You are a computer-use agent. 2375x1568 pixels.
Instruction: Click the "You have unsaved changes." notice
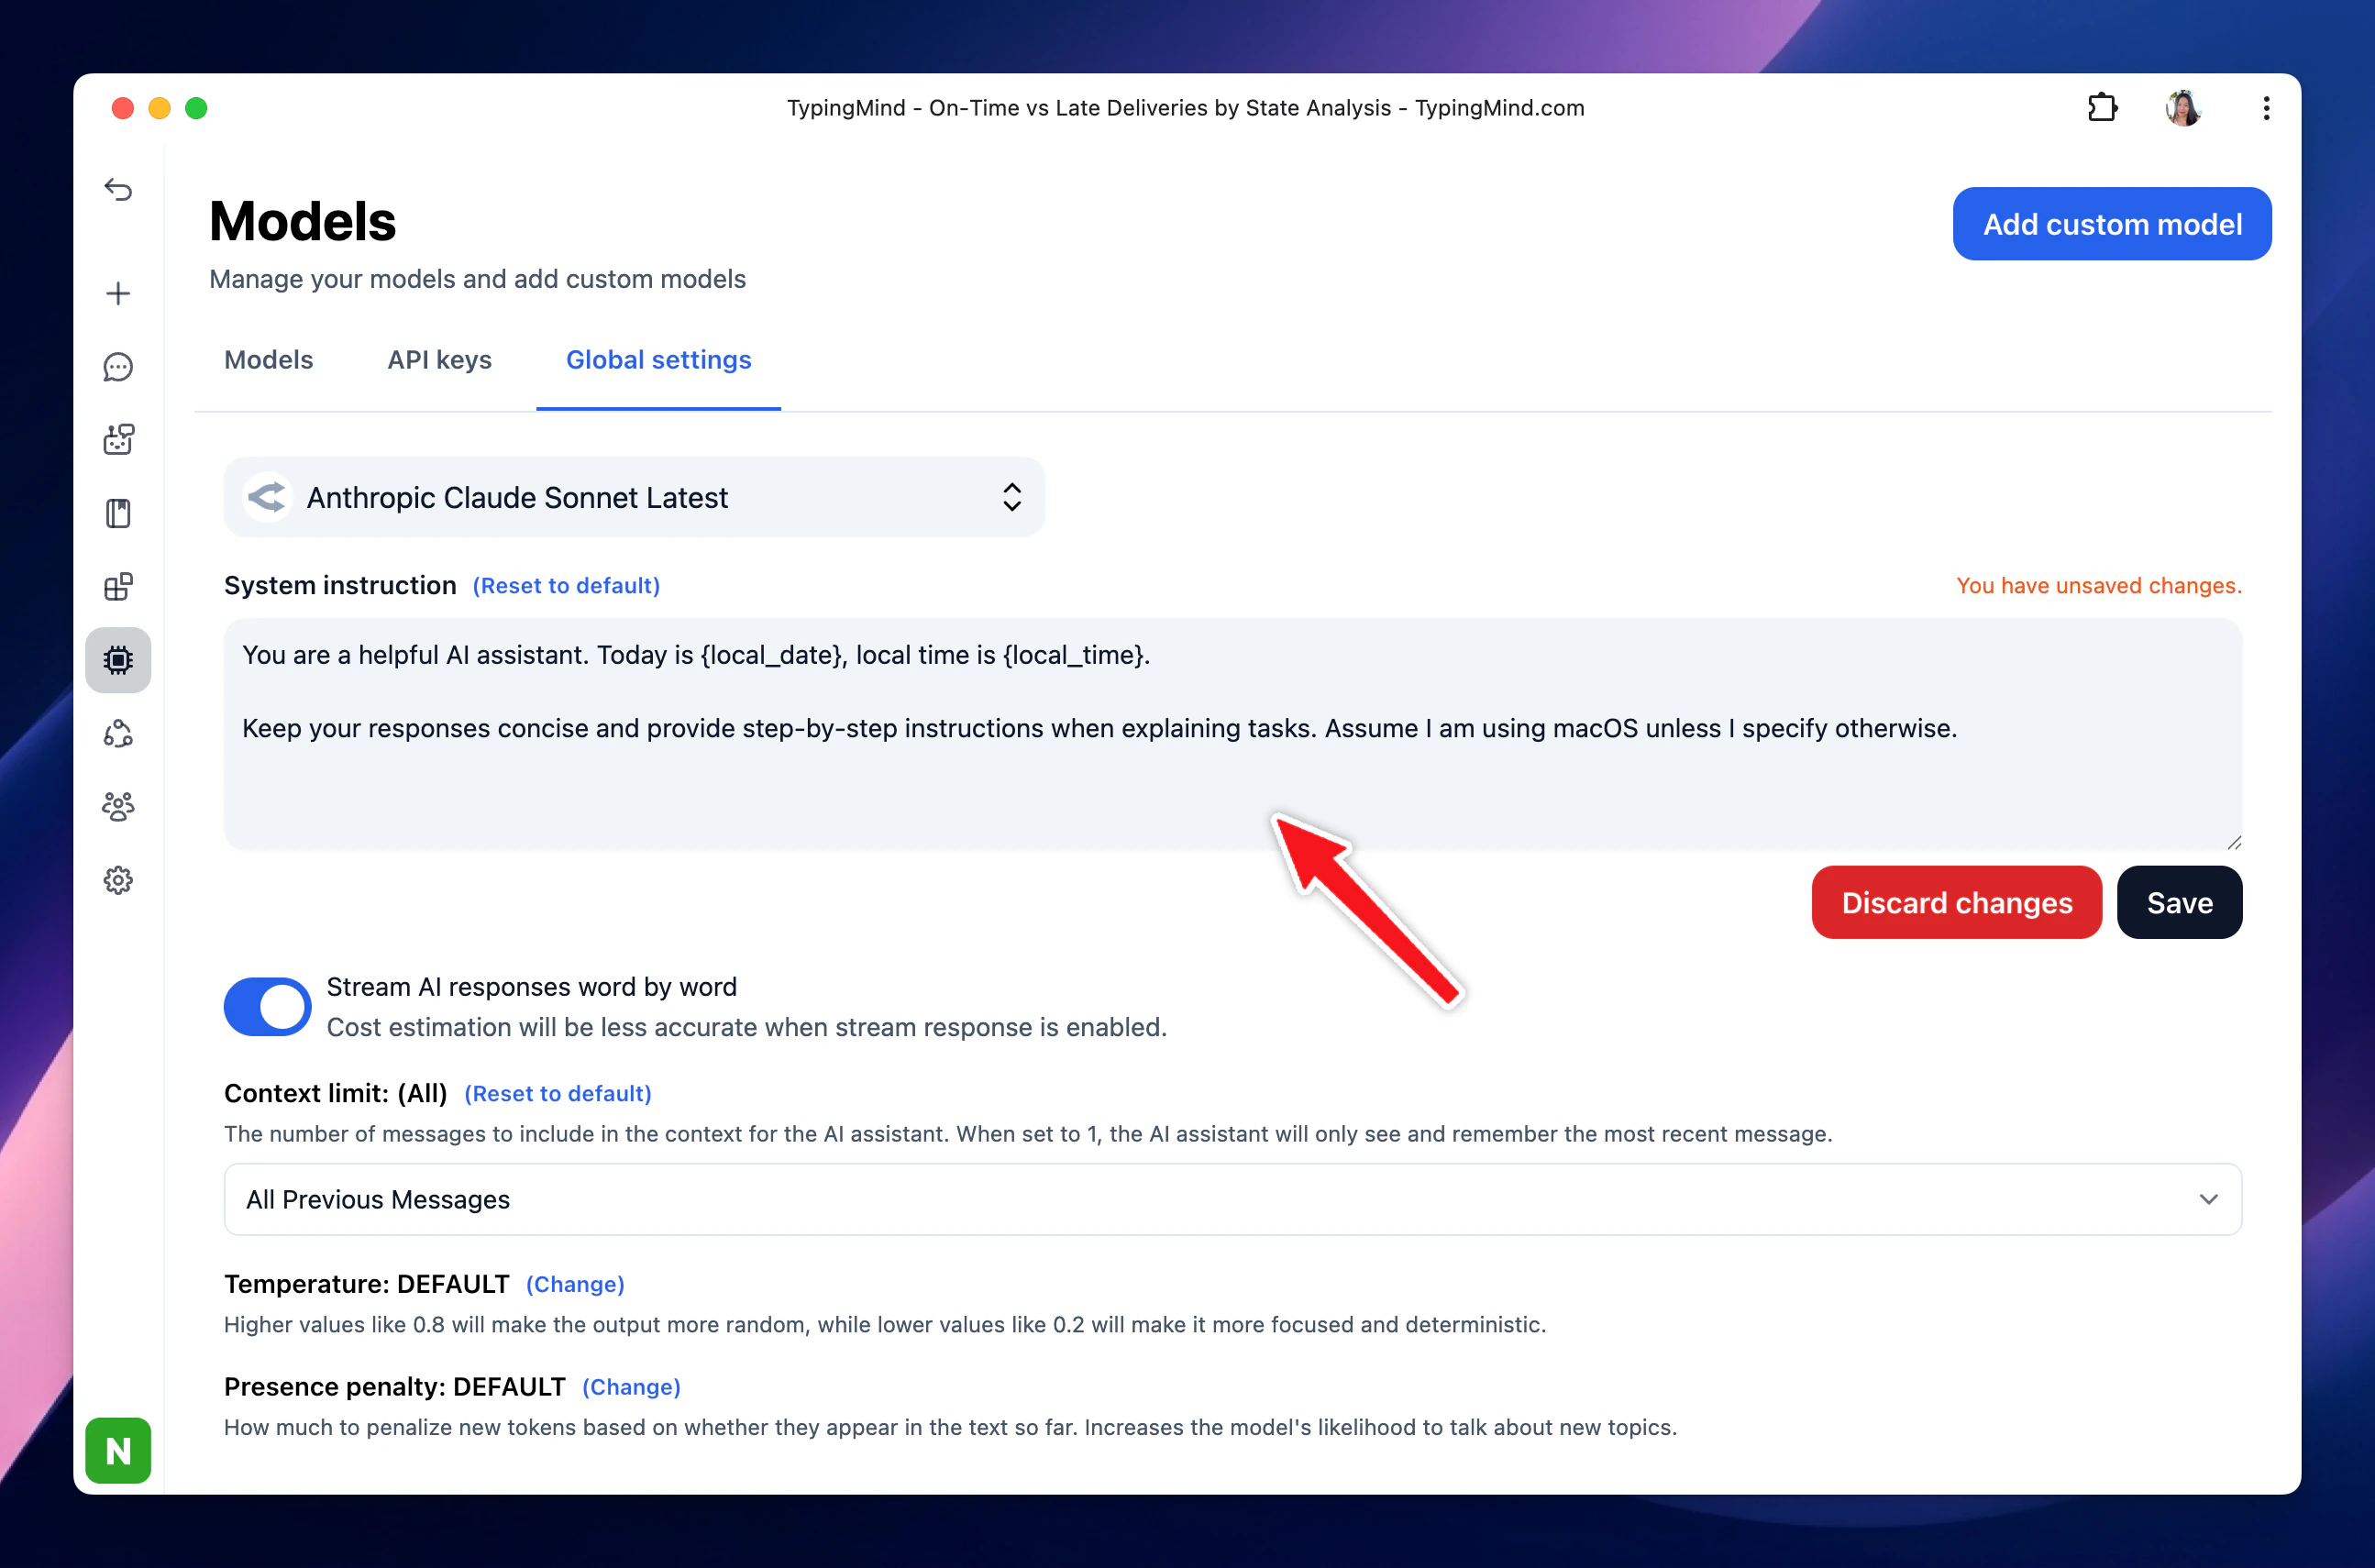(x=2099, y=585)
